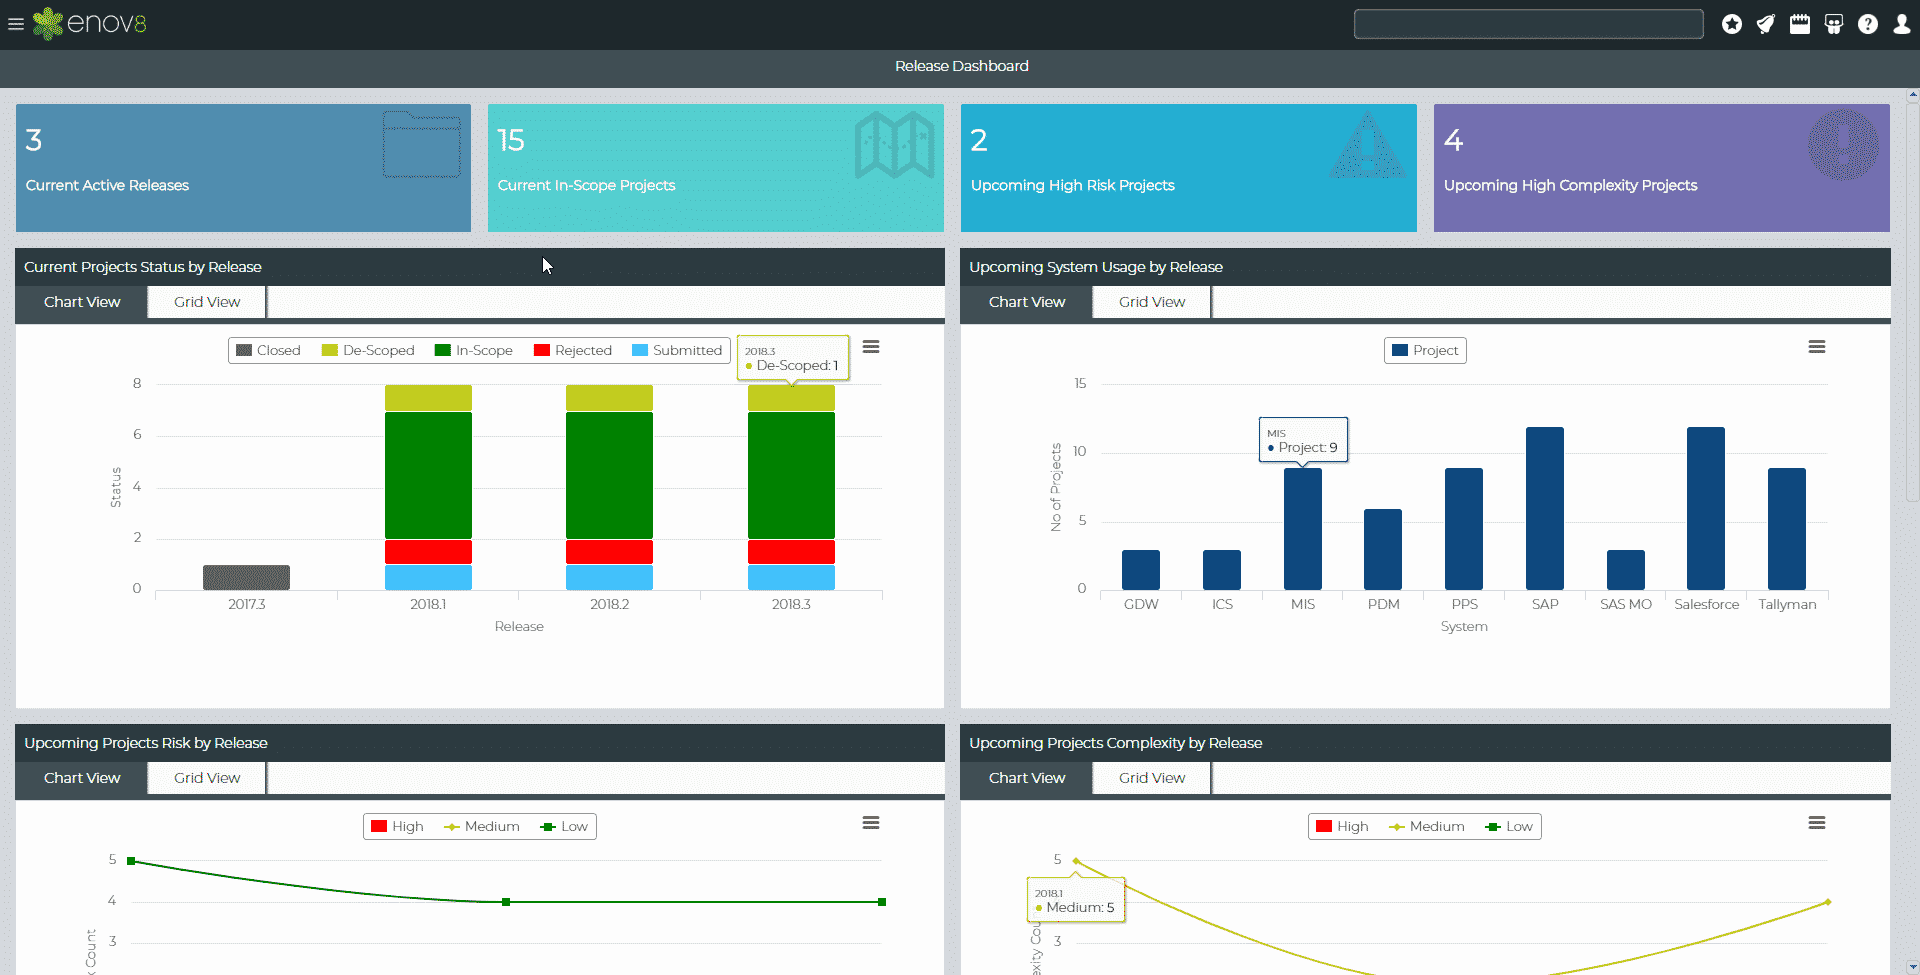
Task: Open Upcoming High Risk Projects tile
Action: (1188, 168)
